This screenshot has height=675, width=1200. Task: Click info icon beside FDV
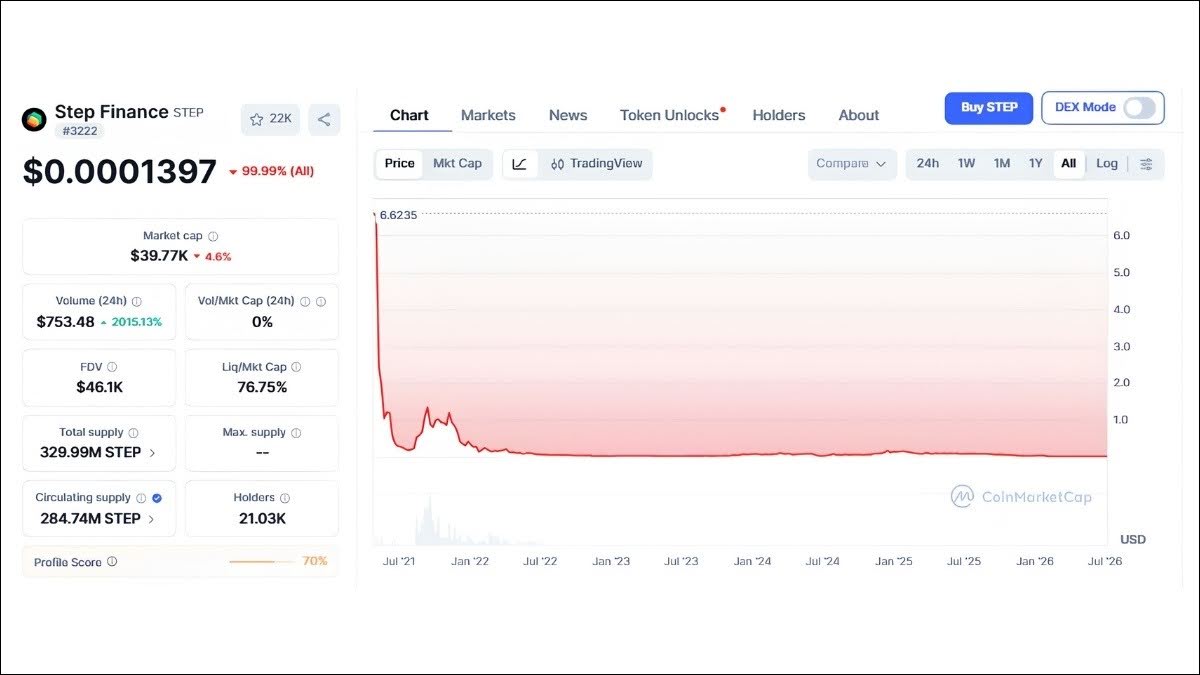coord(112,368)
